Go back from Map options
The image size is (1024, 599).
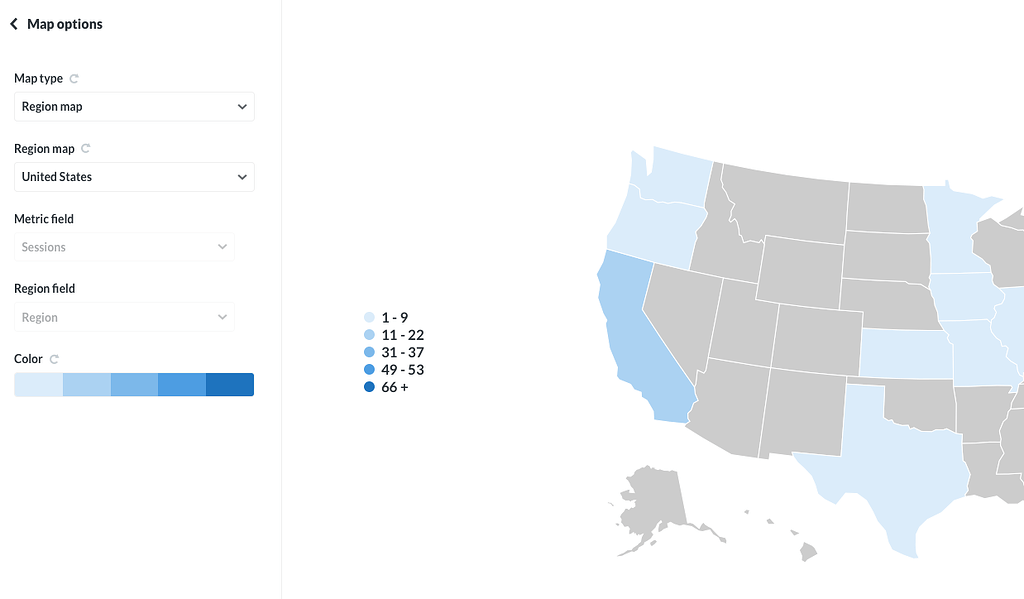pos(14,24)
